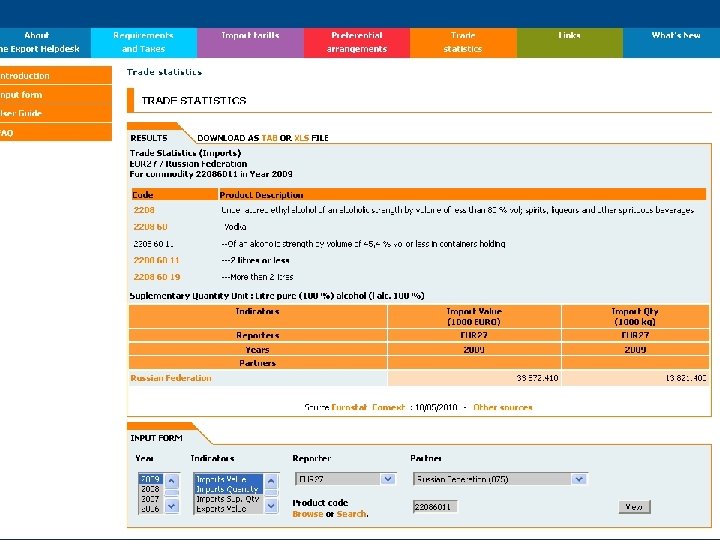Open the Russian Federation partner link
The width and height of the screenshot is (720, 540).
(x=171, y=378)
